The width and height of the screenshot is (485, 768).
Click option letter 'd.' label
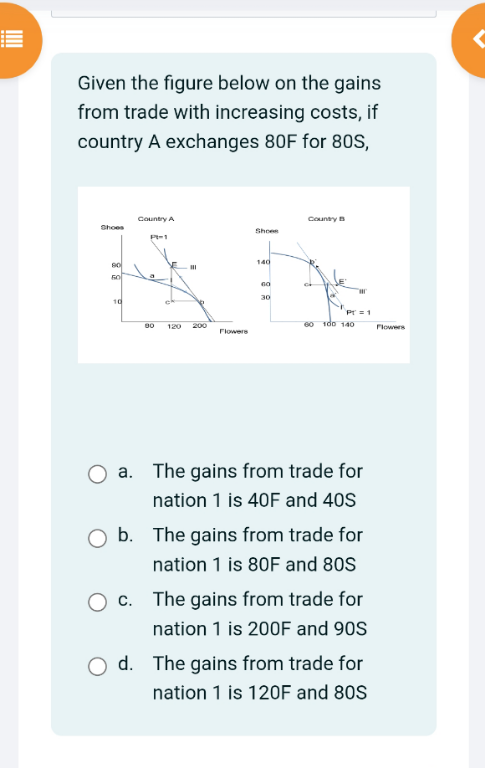125,664
